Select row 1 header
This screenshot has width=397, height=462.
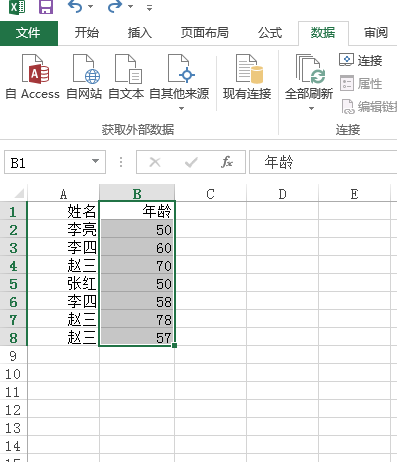coord(13,212)
